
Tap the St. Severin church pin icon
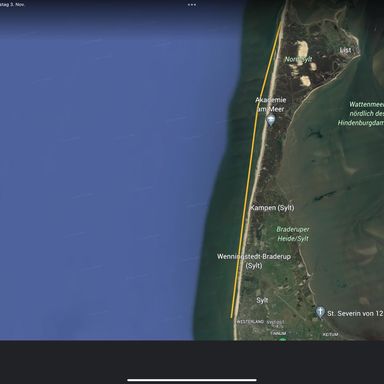tap(320, 312)
